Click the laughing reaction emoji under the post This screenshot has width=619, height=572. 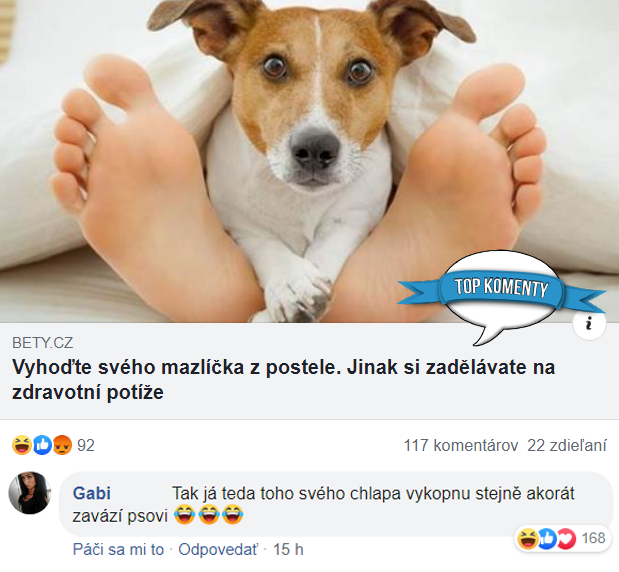(22, 445)
